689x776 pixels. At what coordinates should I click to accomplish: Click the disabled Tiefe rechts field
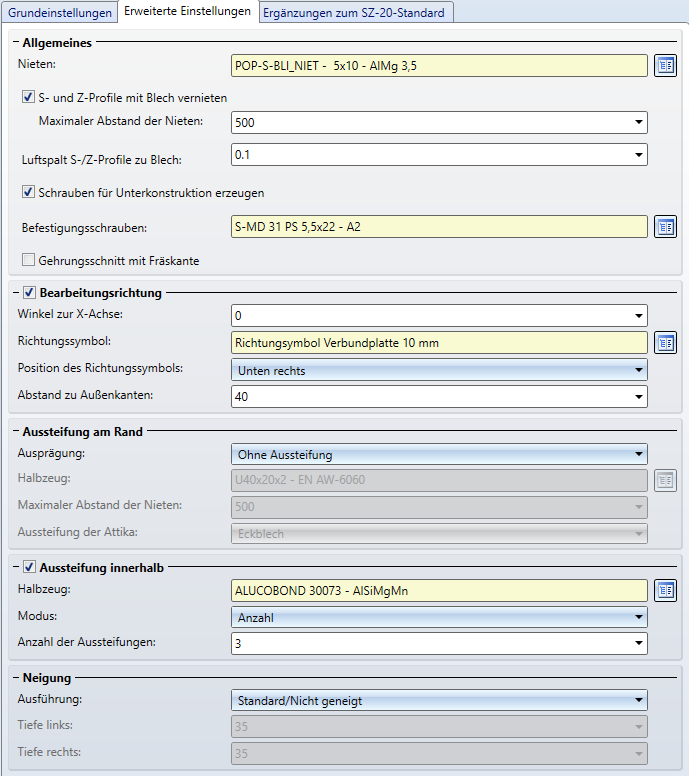click(x=439, y=753)
